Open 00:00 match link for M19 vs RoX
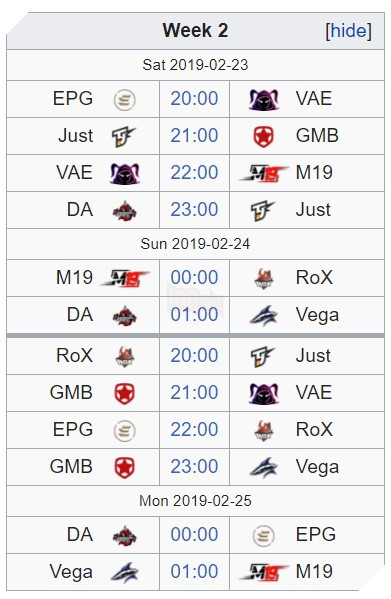Image resolution: width=391 pixels, height=599 pixels. (x=194, y=277)
